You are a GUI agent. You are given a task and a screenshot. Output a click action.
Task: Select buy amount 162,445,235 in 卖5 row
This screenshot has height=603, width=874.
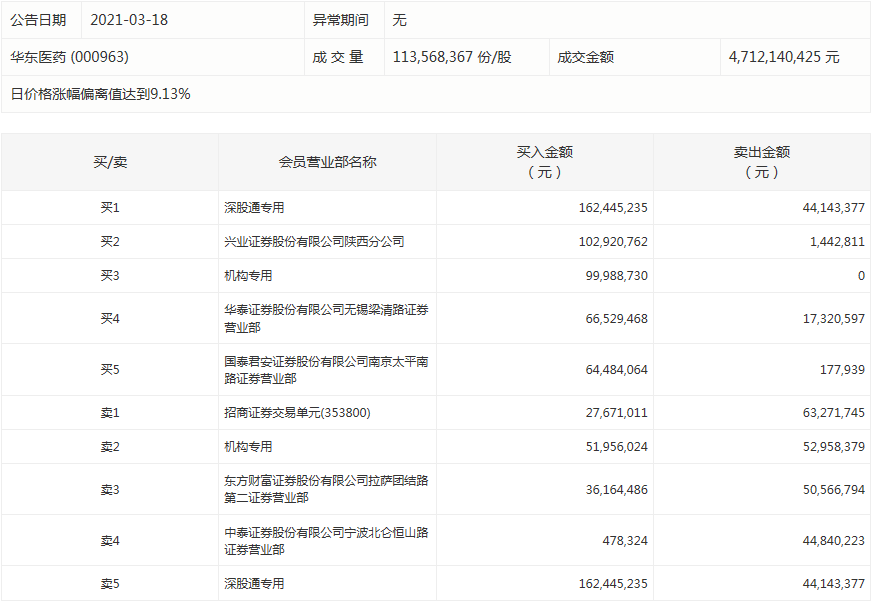point(613,584)
